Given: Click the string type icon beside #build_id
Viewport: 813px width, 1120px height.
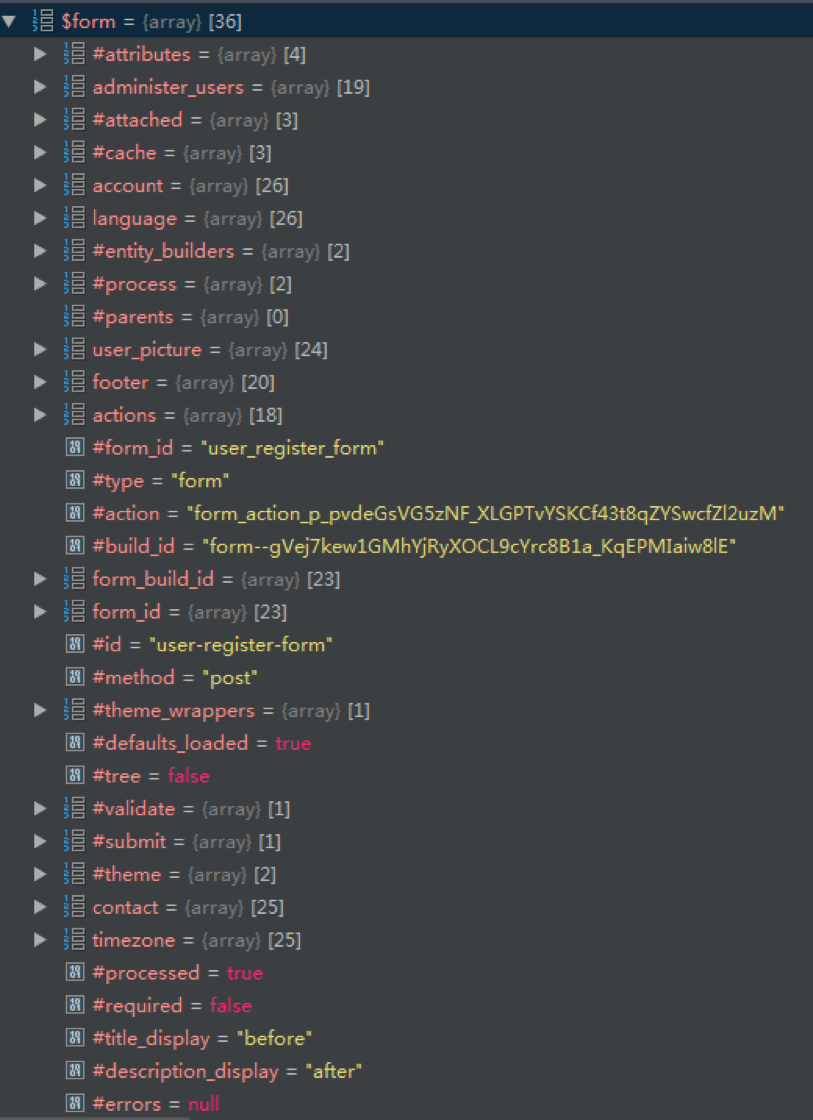Looking at the screenshot, I should 74,546.
